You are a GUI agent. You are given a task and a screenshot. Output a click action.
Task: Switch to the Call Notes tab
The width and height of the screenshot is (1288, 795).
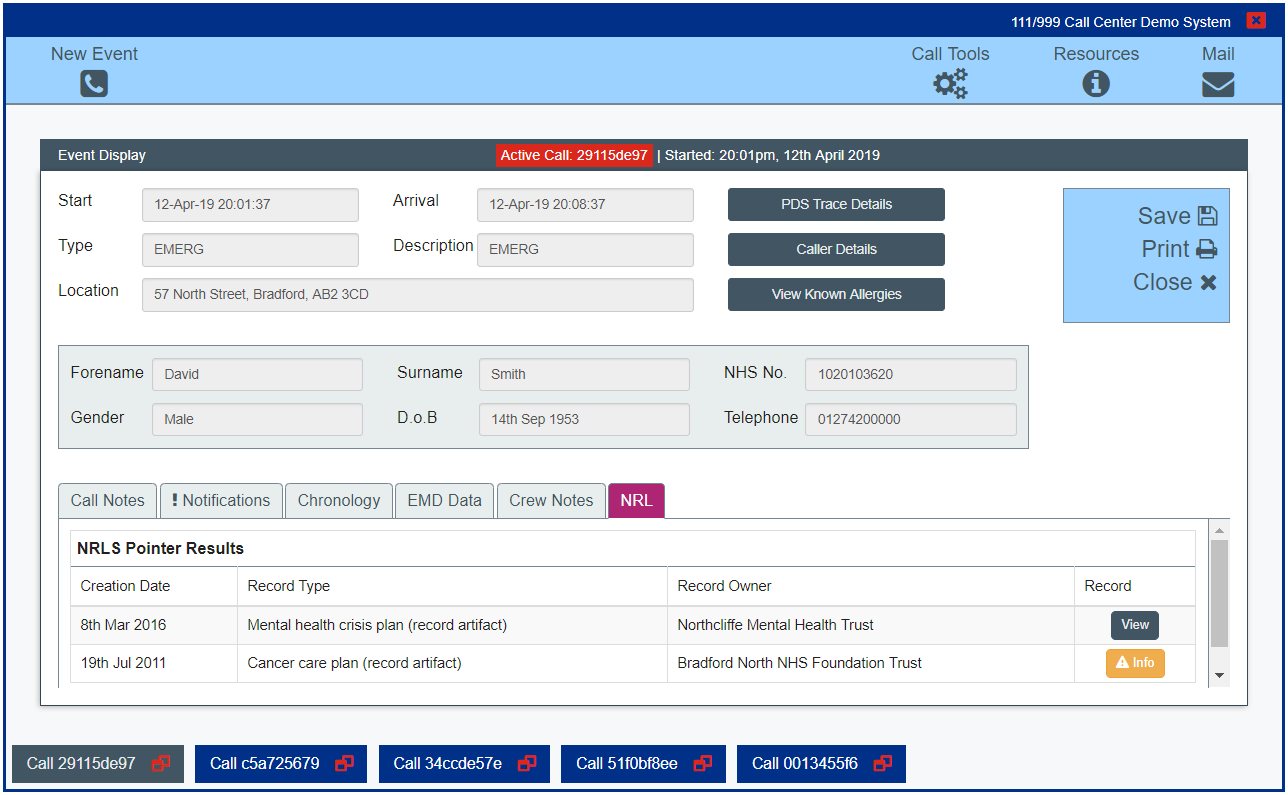tap(108, 501)
